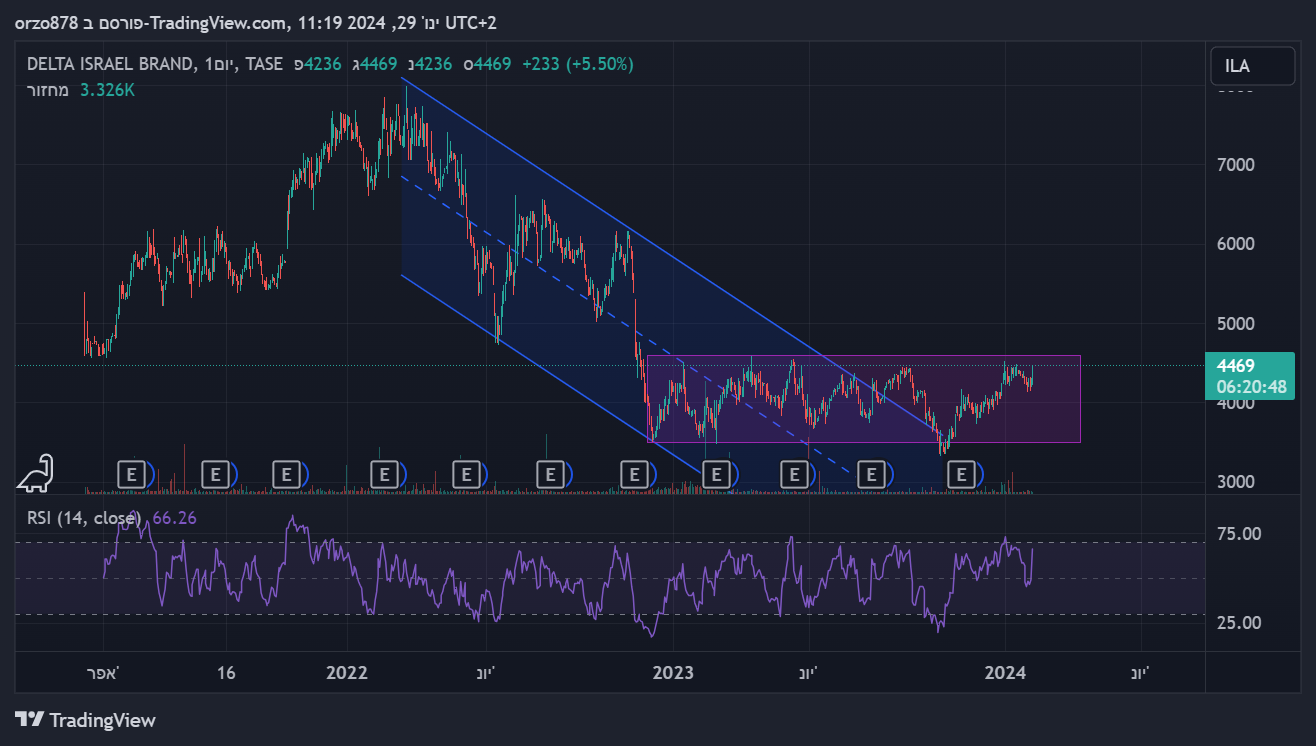Click the 16 time axis label
Screen dimensions: 1316x746
point(226,673)
